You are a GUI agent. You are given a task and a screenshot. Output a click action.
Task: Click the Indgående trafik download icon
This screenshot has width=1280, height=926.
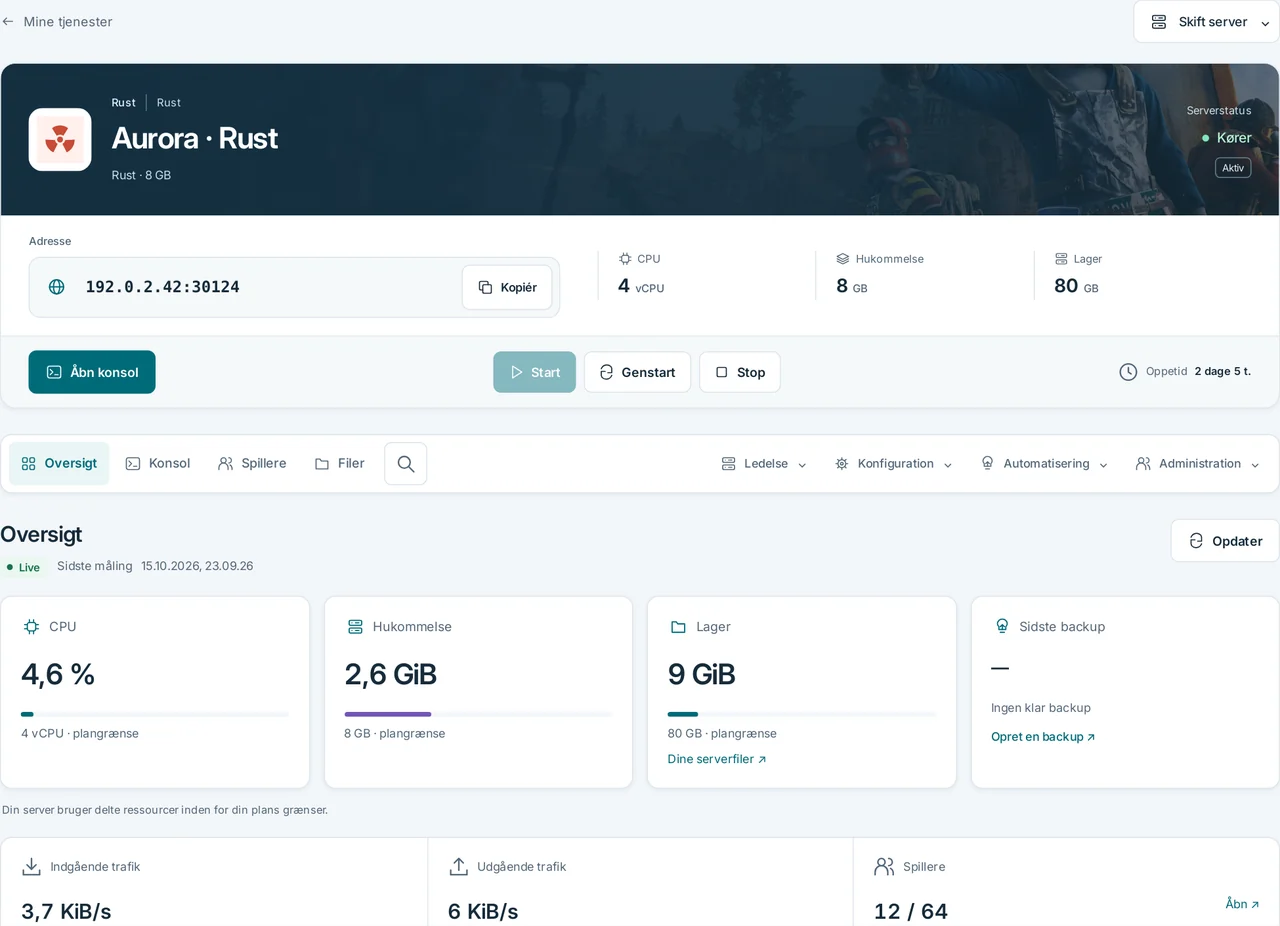tap(32, 866)
